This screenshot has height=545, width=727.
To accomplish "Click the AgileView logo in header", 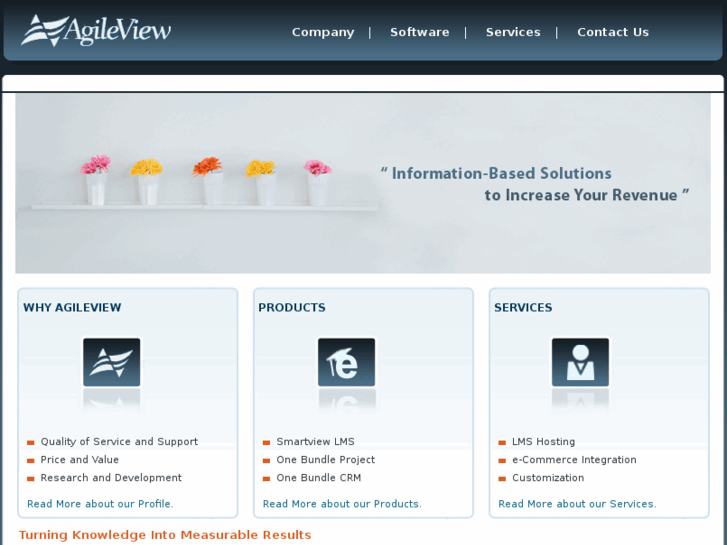I will pyautogui.click(x=96, y=31).
